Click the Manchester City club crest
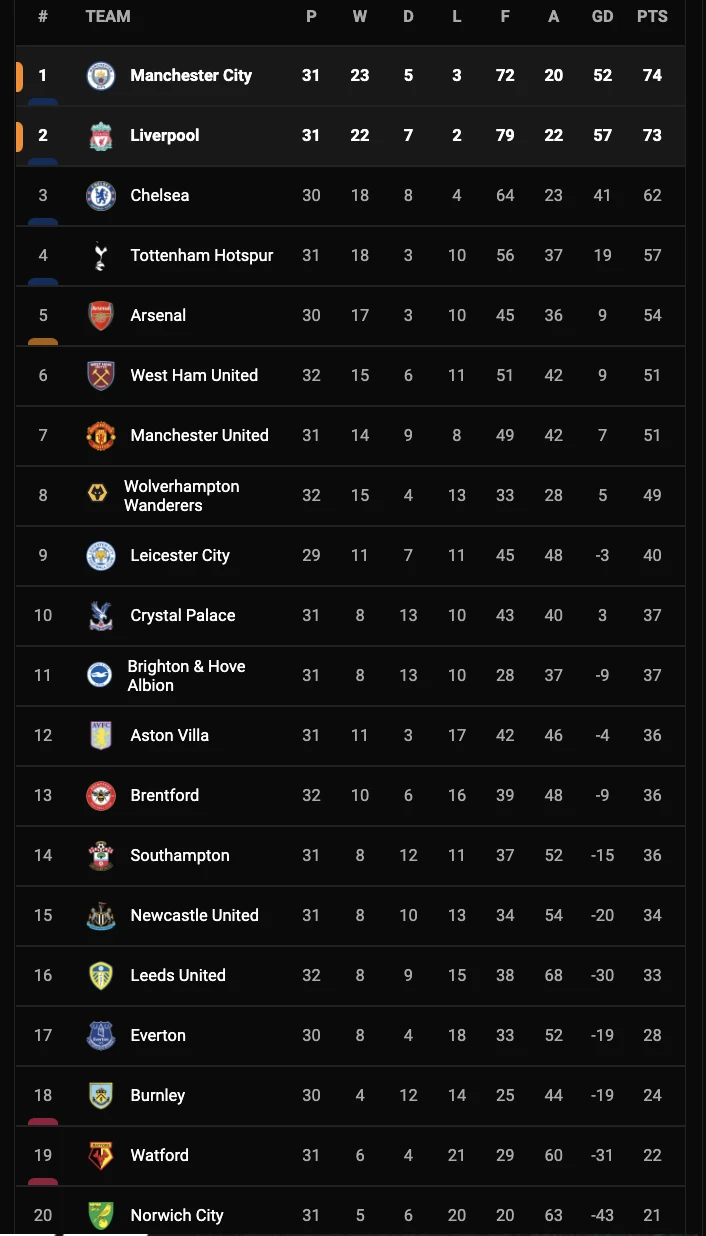This screenshot has width=706, height=1236. point(101,76)
